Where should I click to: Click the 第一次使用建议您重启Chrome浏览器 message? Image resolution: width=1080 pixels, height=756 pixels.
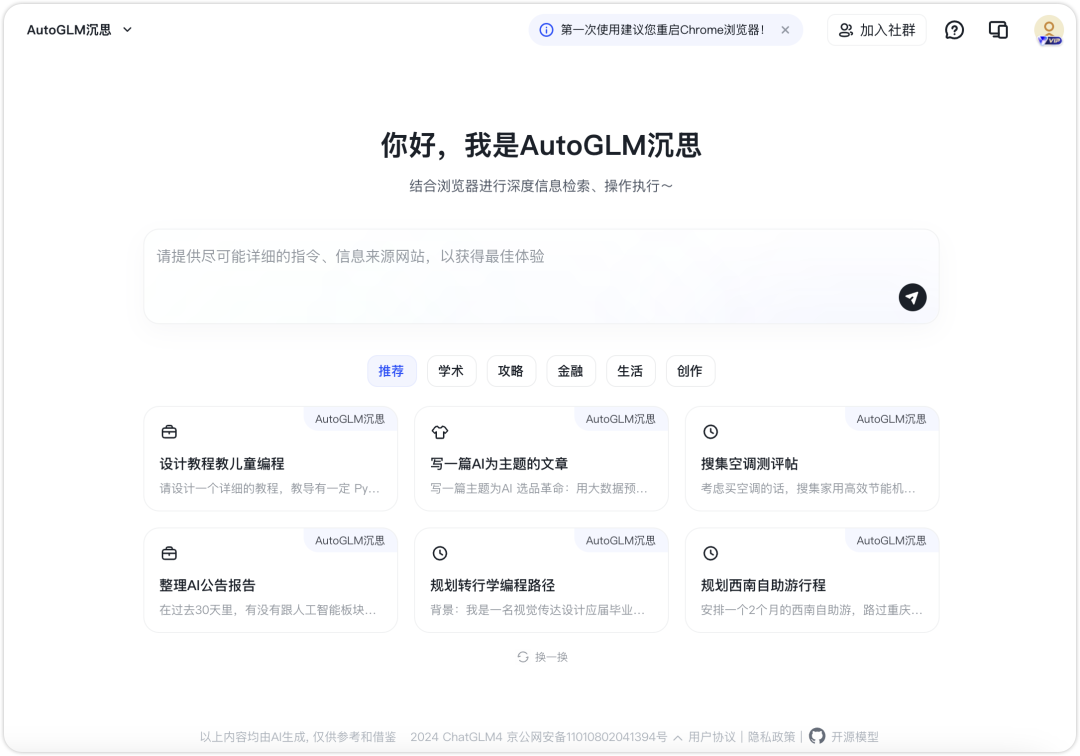(663, 30)
